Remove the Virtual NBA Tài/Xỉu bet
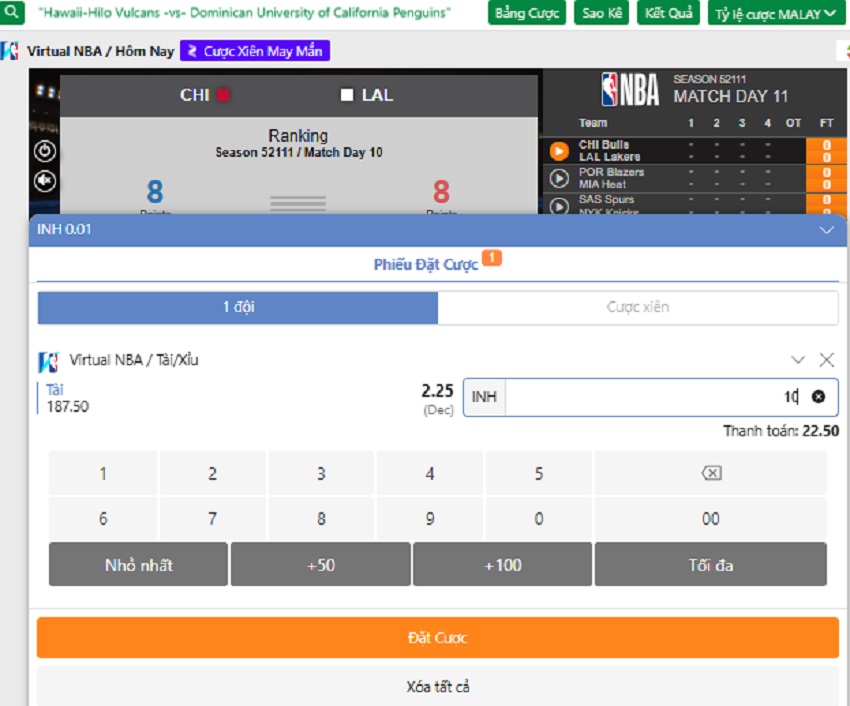The image size is (850, 706). pos(826,360)
